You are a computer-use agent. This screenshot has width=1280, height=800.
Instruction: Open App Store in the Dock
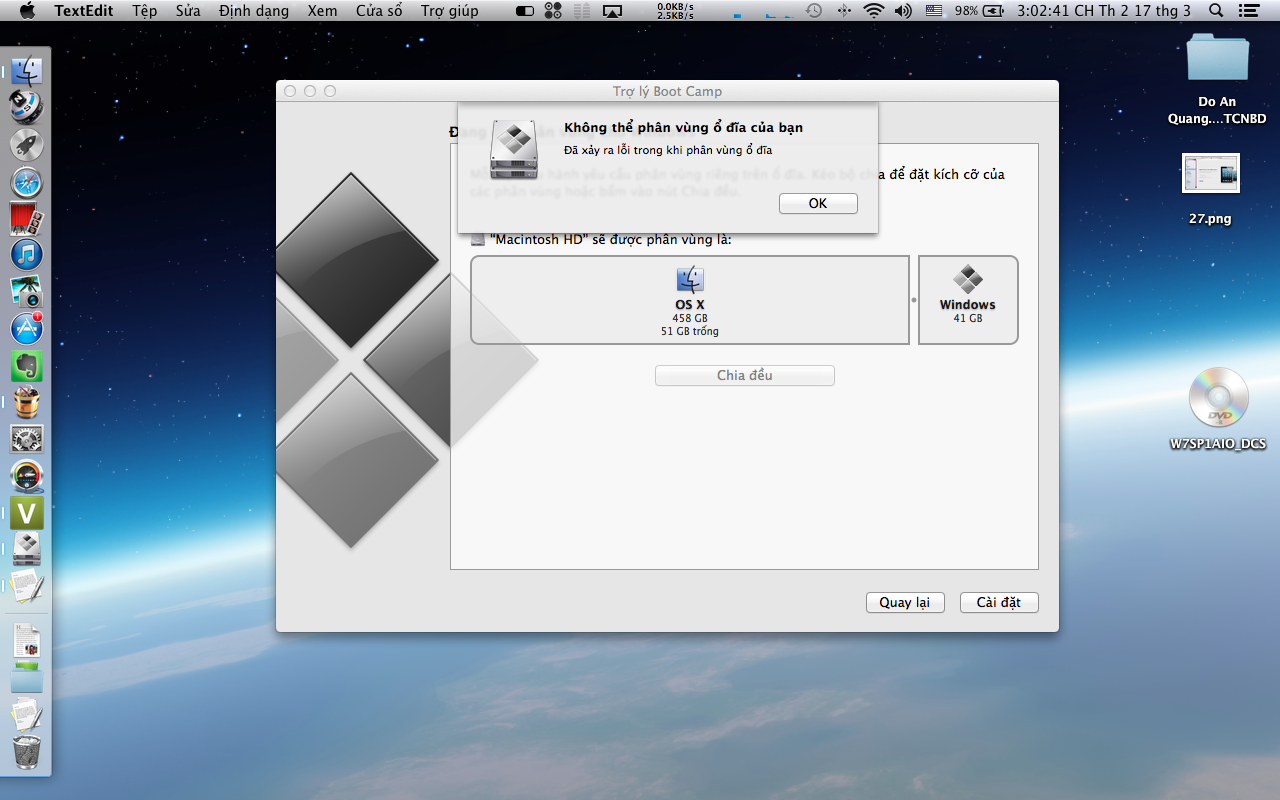[27, 328]
